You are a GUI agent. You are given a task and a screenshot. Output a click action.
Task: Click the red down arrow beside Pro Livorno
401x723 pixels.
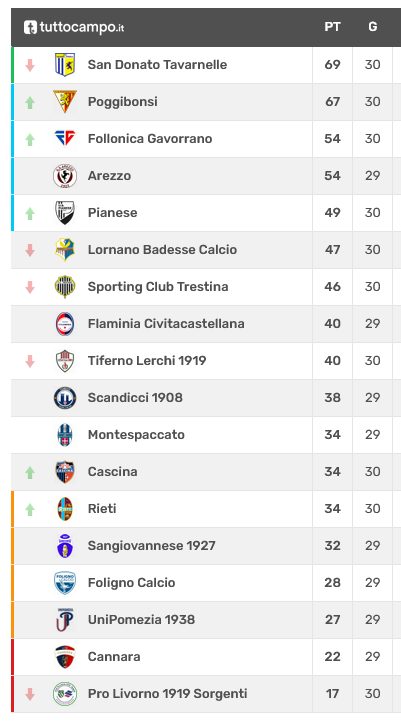(x=30, y=694)
